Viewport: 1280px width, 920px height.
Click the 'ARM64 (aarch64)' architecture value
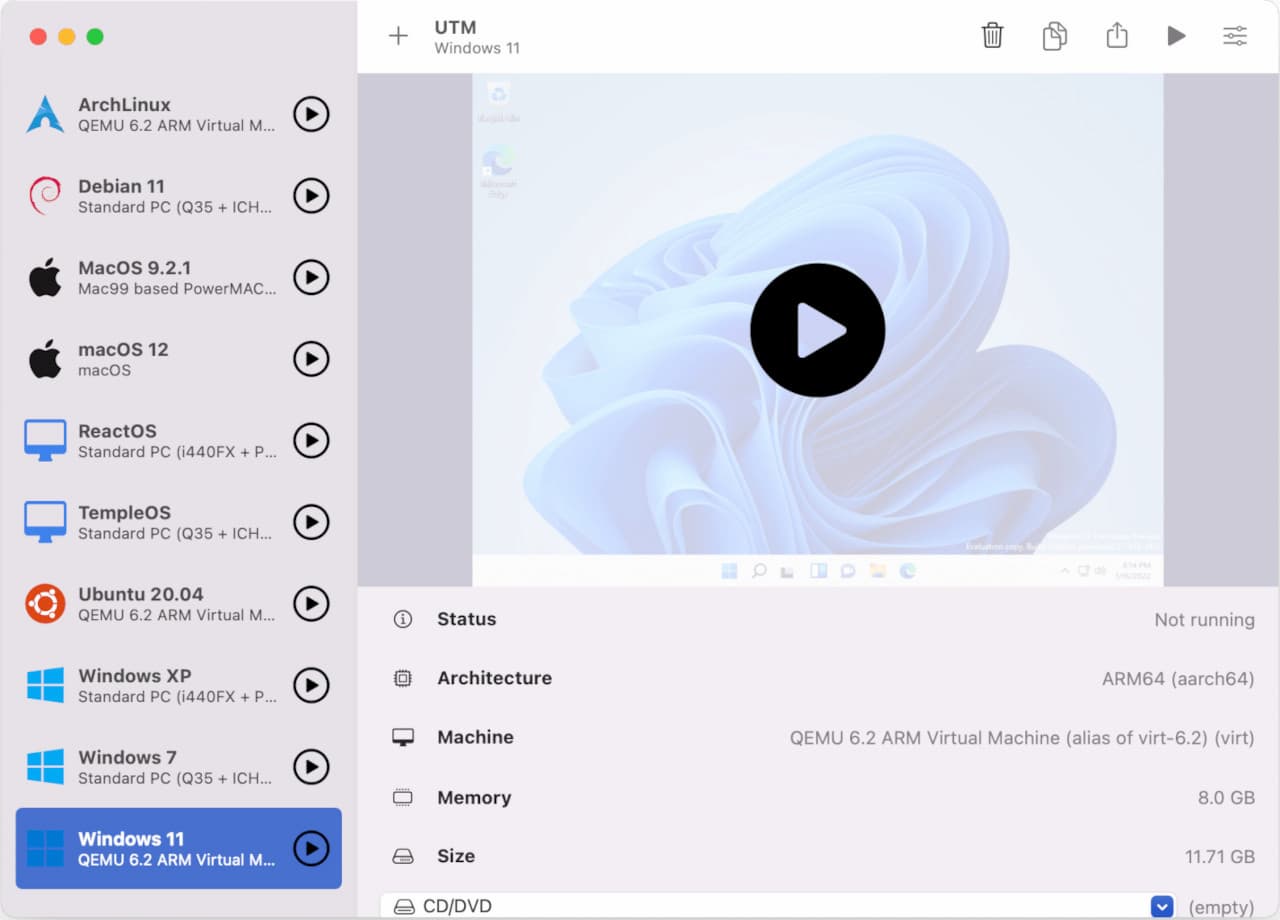tap(1178, 679)
